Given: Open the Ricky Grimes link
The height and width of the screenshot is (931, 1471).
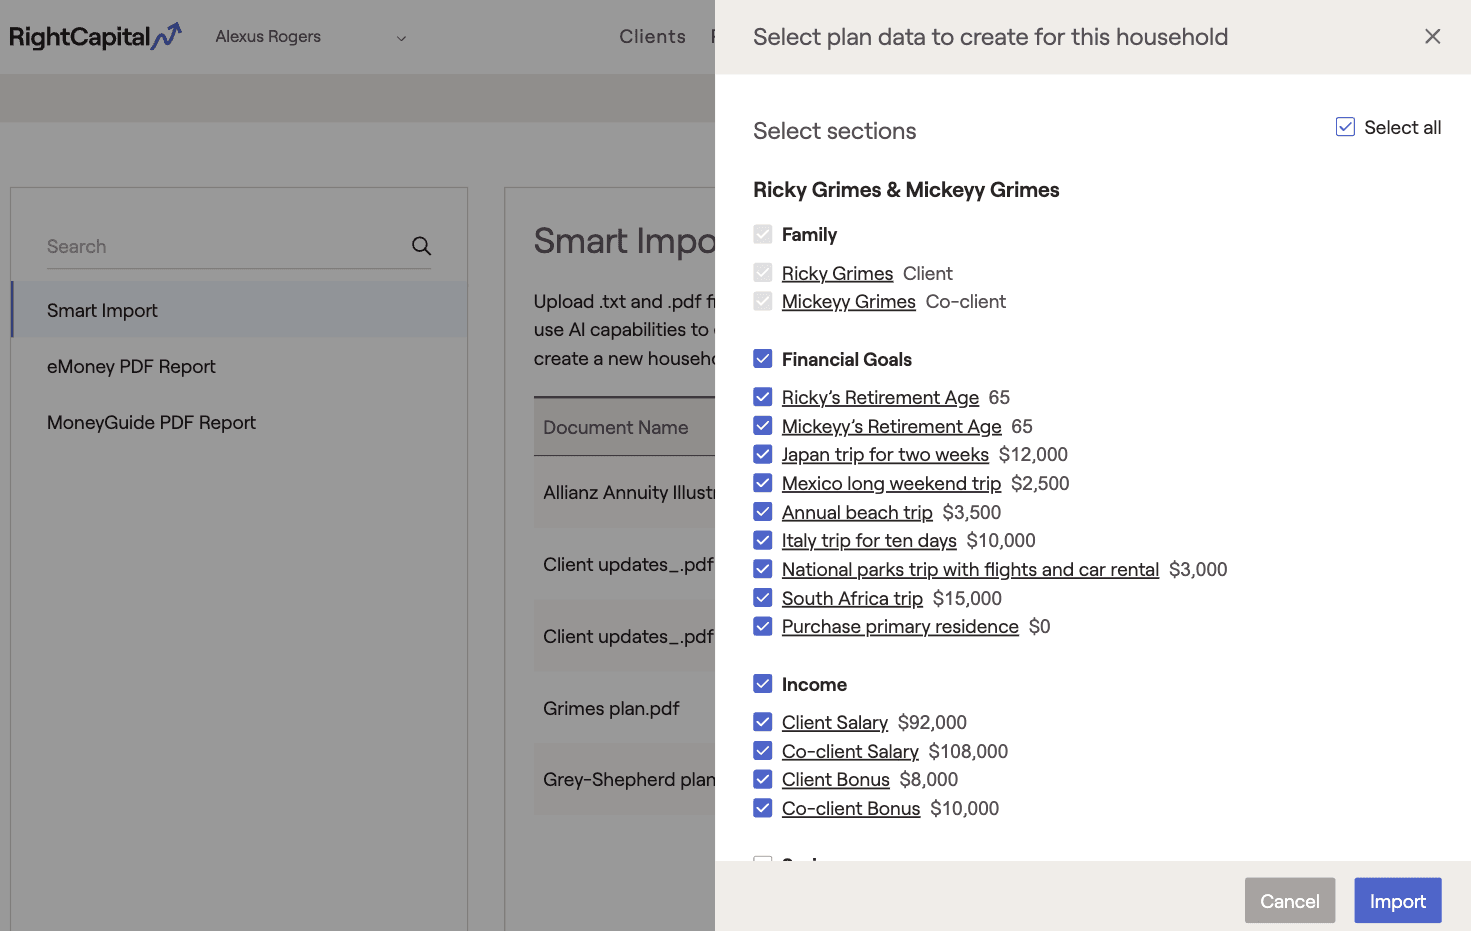Looking at the screenshot, I should click(837, 273).
